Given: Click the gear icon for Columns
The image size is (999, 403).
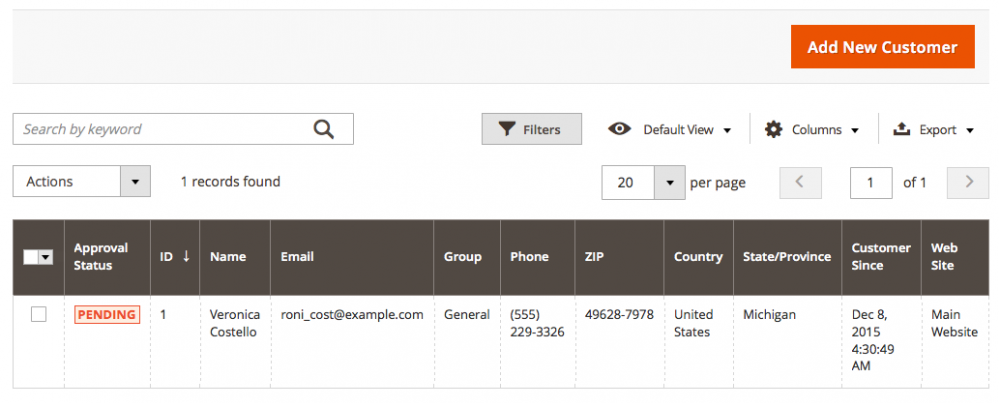Looking at the screenshot, I should coord(773,129).
